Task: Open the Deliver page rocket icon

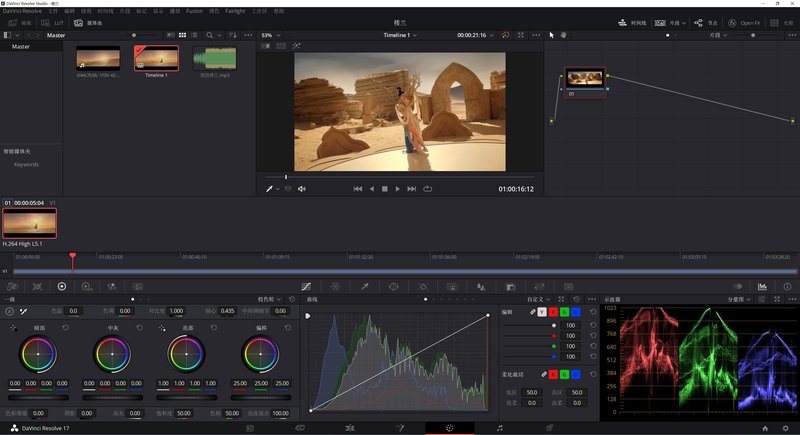Action: 549,427
